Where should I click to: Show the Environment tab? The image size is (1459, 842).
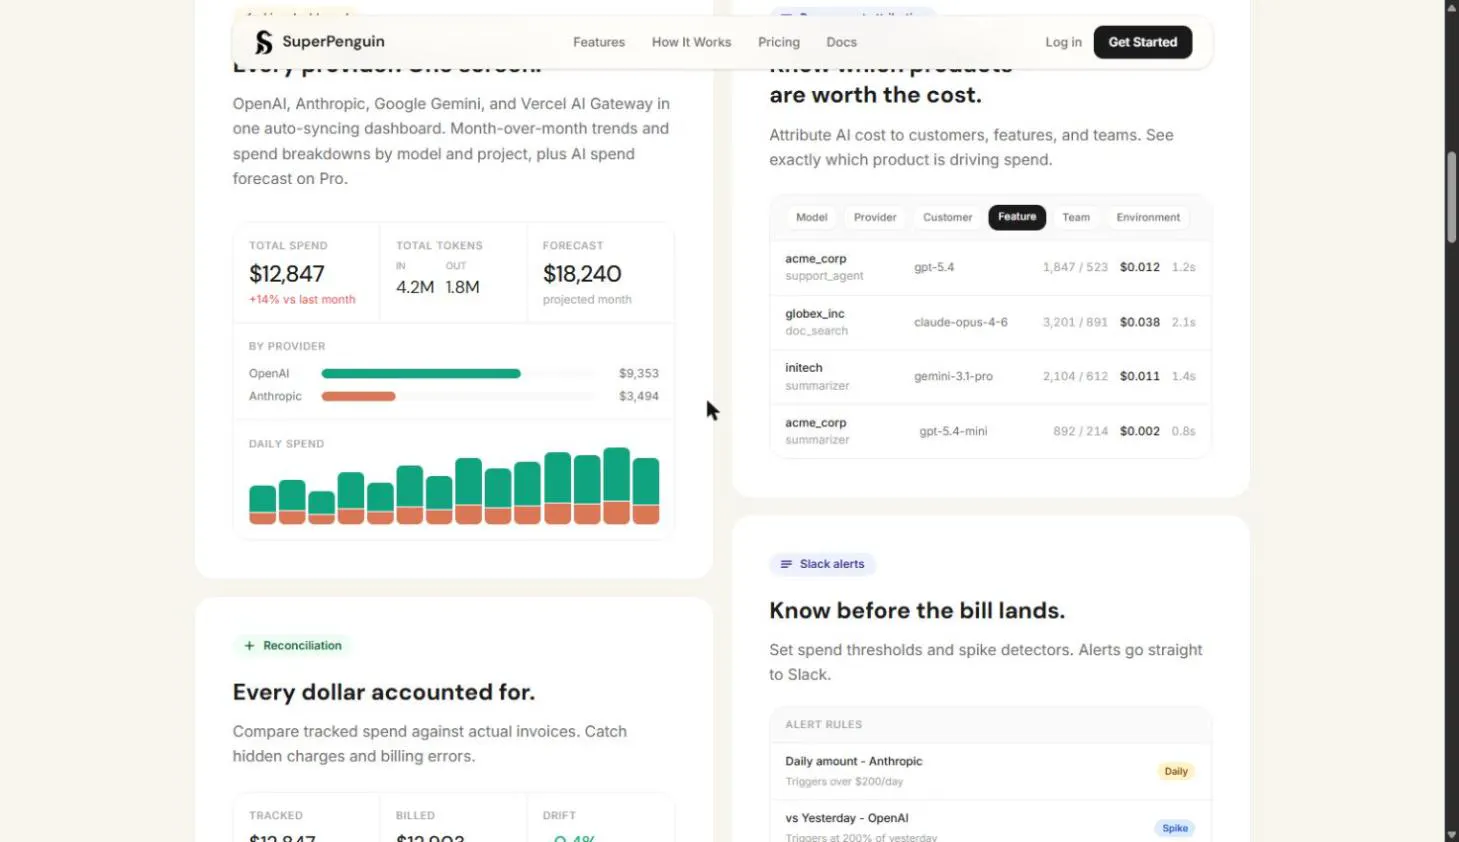tap(1148, 217)
